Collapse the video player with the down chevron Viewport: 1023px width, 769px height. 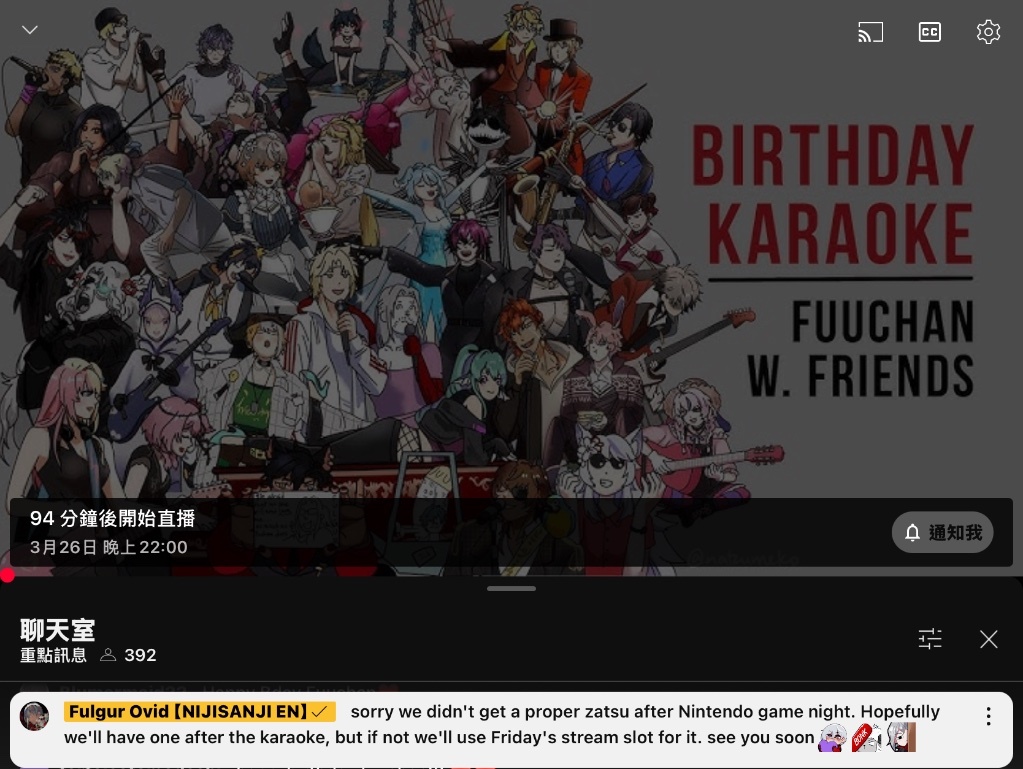pos(30,30)
